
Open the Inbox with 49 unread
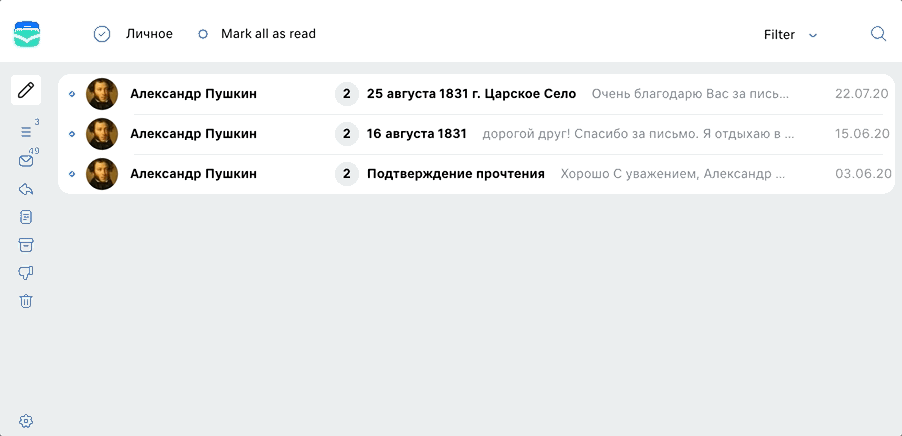pyautogui.click(x=26, y=161)
